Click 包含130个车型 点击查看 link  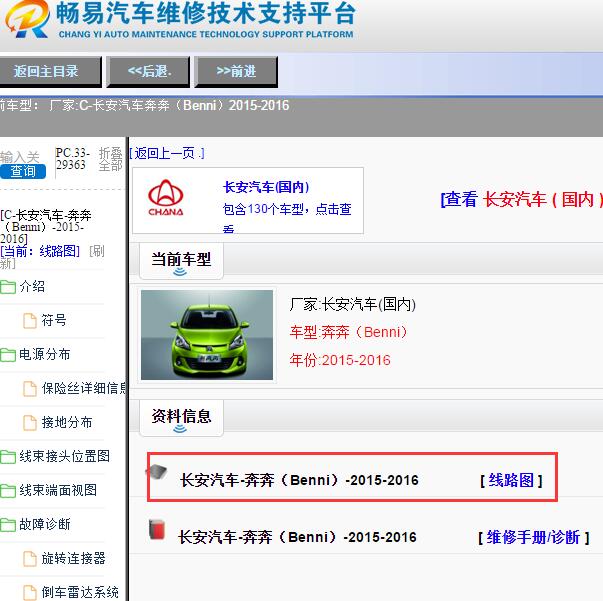(287, 217)
